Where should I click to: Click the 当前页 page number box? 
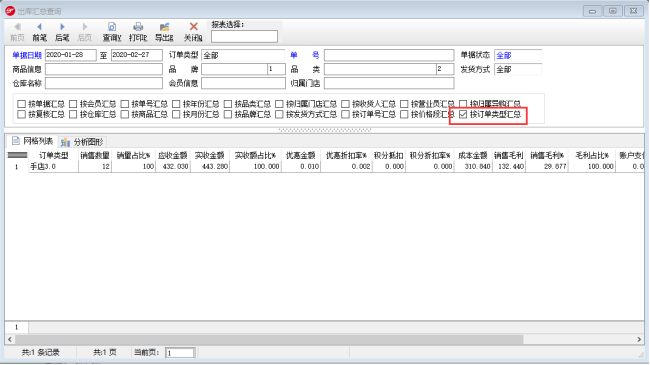(x=180, y=353)
